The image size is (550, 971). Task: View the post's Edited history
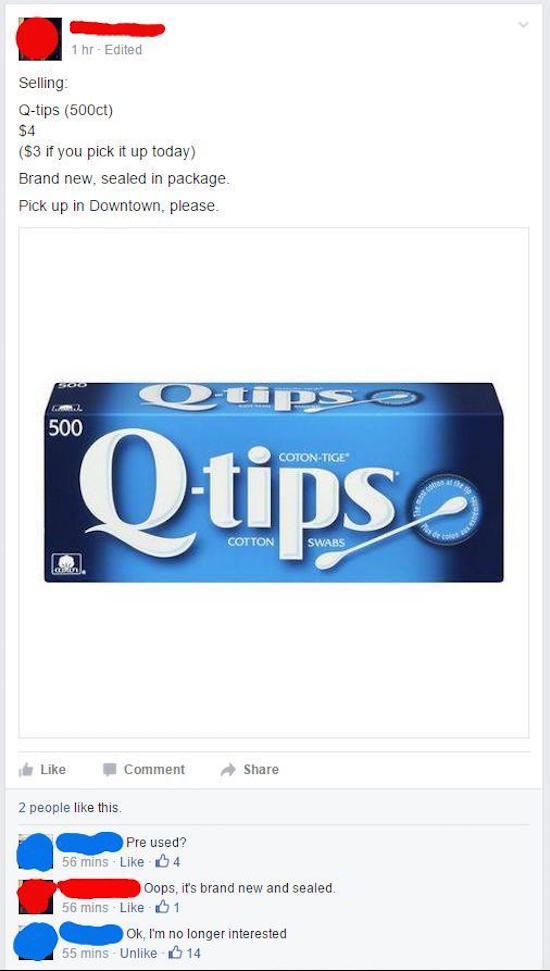123,50
